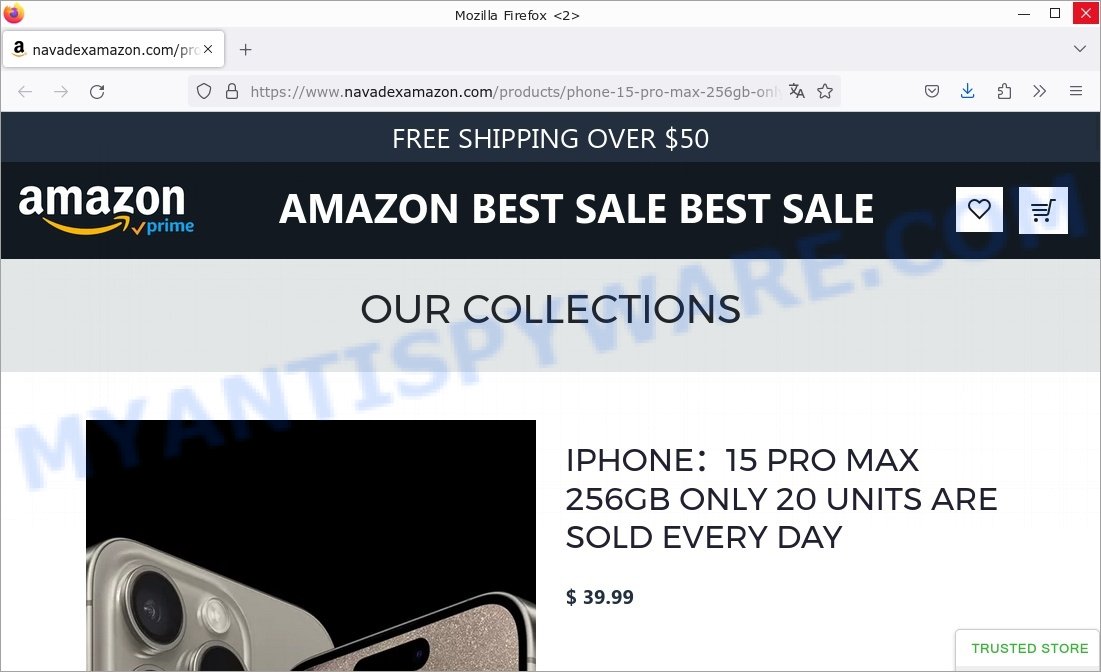
Task: Click the site security padlock icon
Action: (x=232, y=91)
